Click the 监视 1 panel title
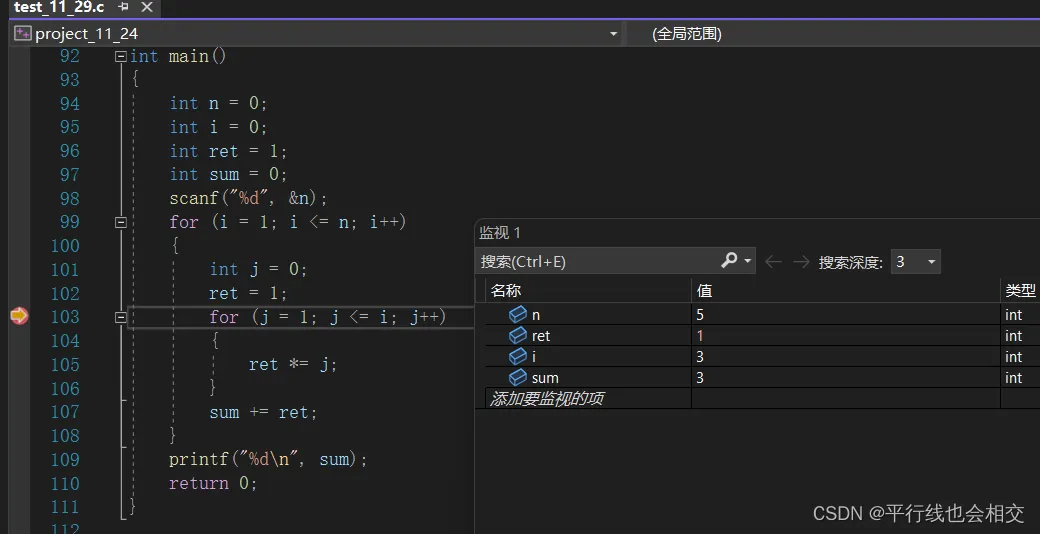The height and width of the screenshot is (534, 1040). click(500, 233)
